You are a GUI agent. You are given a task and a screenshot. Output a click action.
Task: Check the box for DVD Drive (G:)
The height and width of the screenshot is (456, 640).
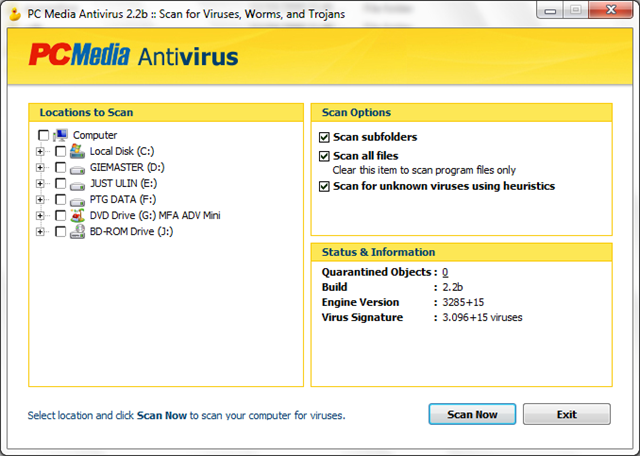60,215
